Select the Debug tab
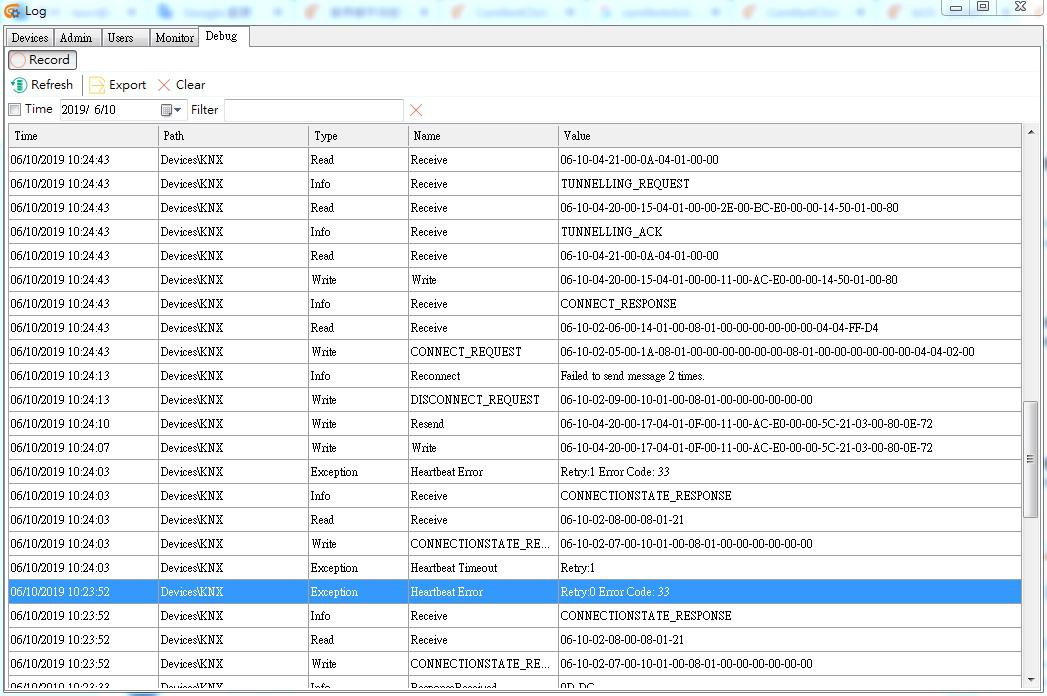This screenshot has width=1047, height=696. pyautogui.click(x=222, y=36)
